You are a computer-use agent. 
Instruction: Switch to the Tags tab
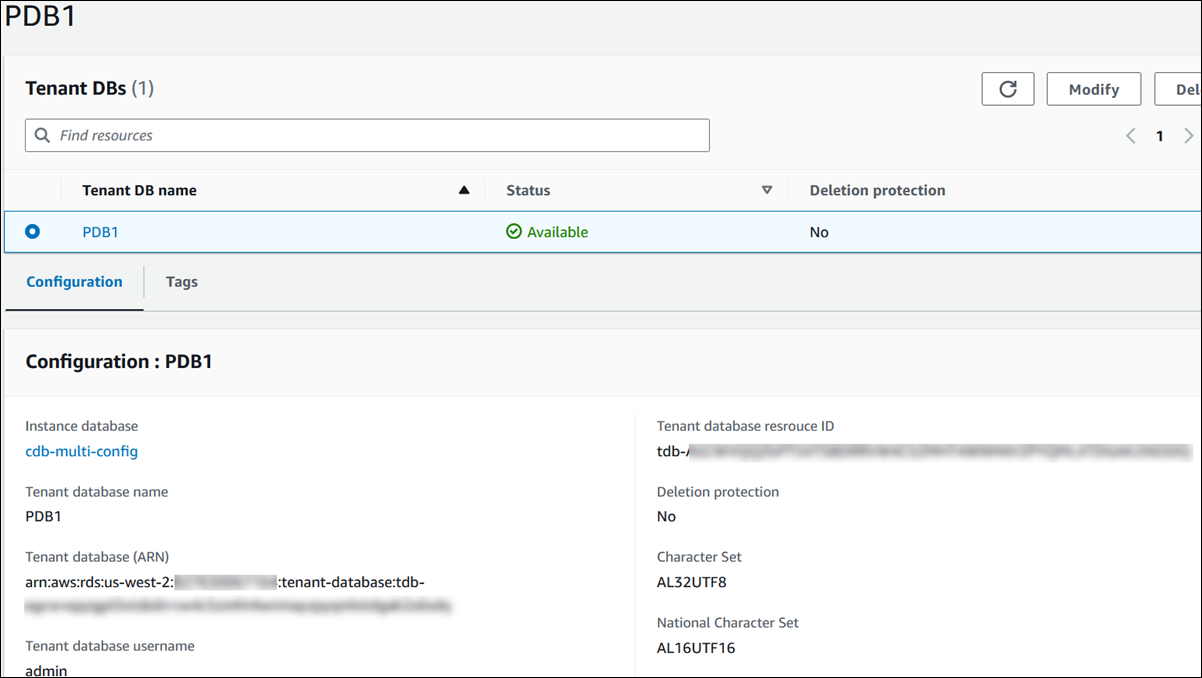coord(181,282)
